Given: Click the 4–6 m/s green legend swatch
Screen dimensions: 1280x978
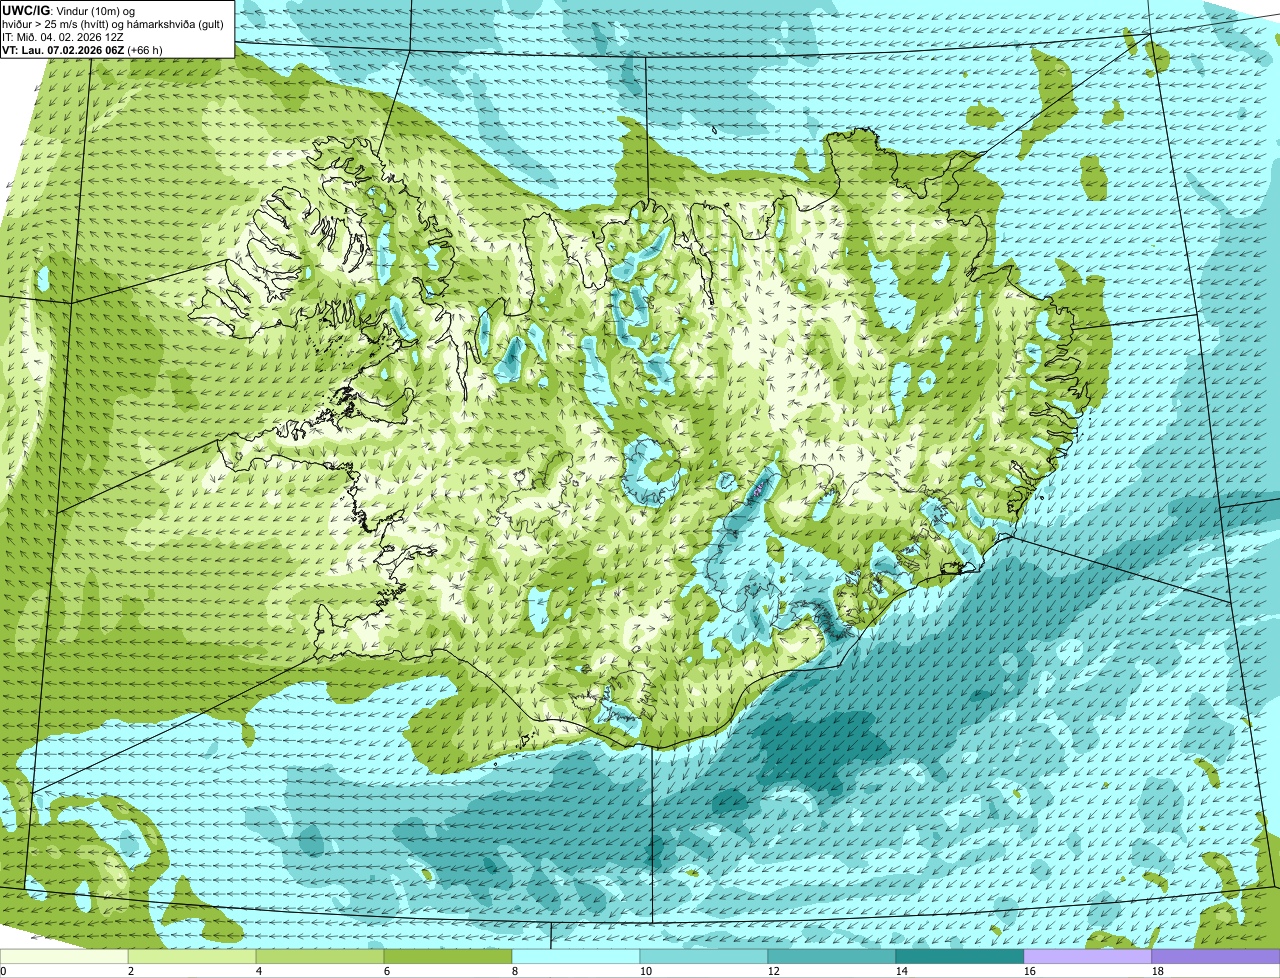Looking at the screenshot, I should pos(320,957).
